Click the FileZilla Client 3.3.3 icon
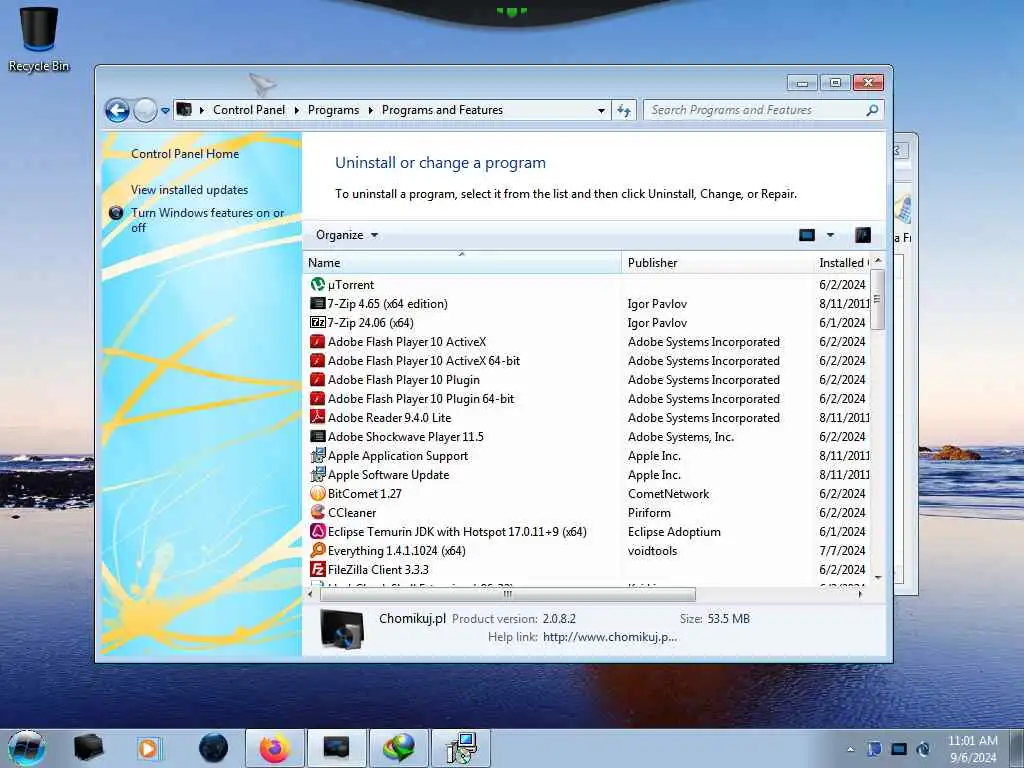 pos(317,569)
